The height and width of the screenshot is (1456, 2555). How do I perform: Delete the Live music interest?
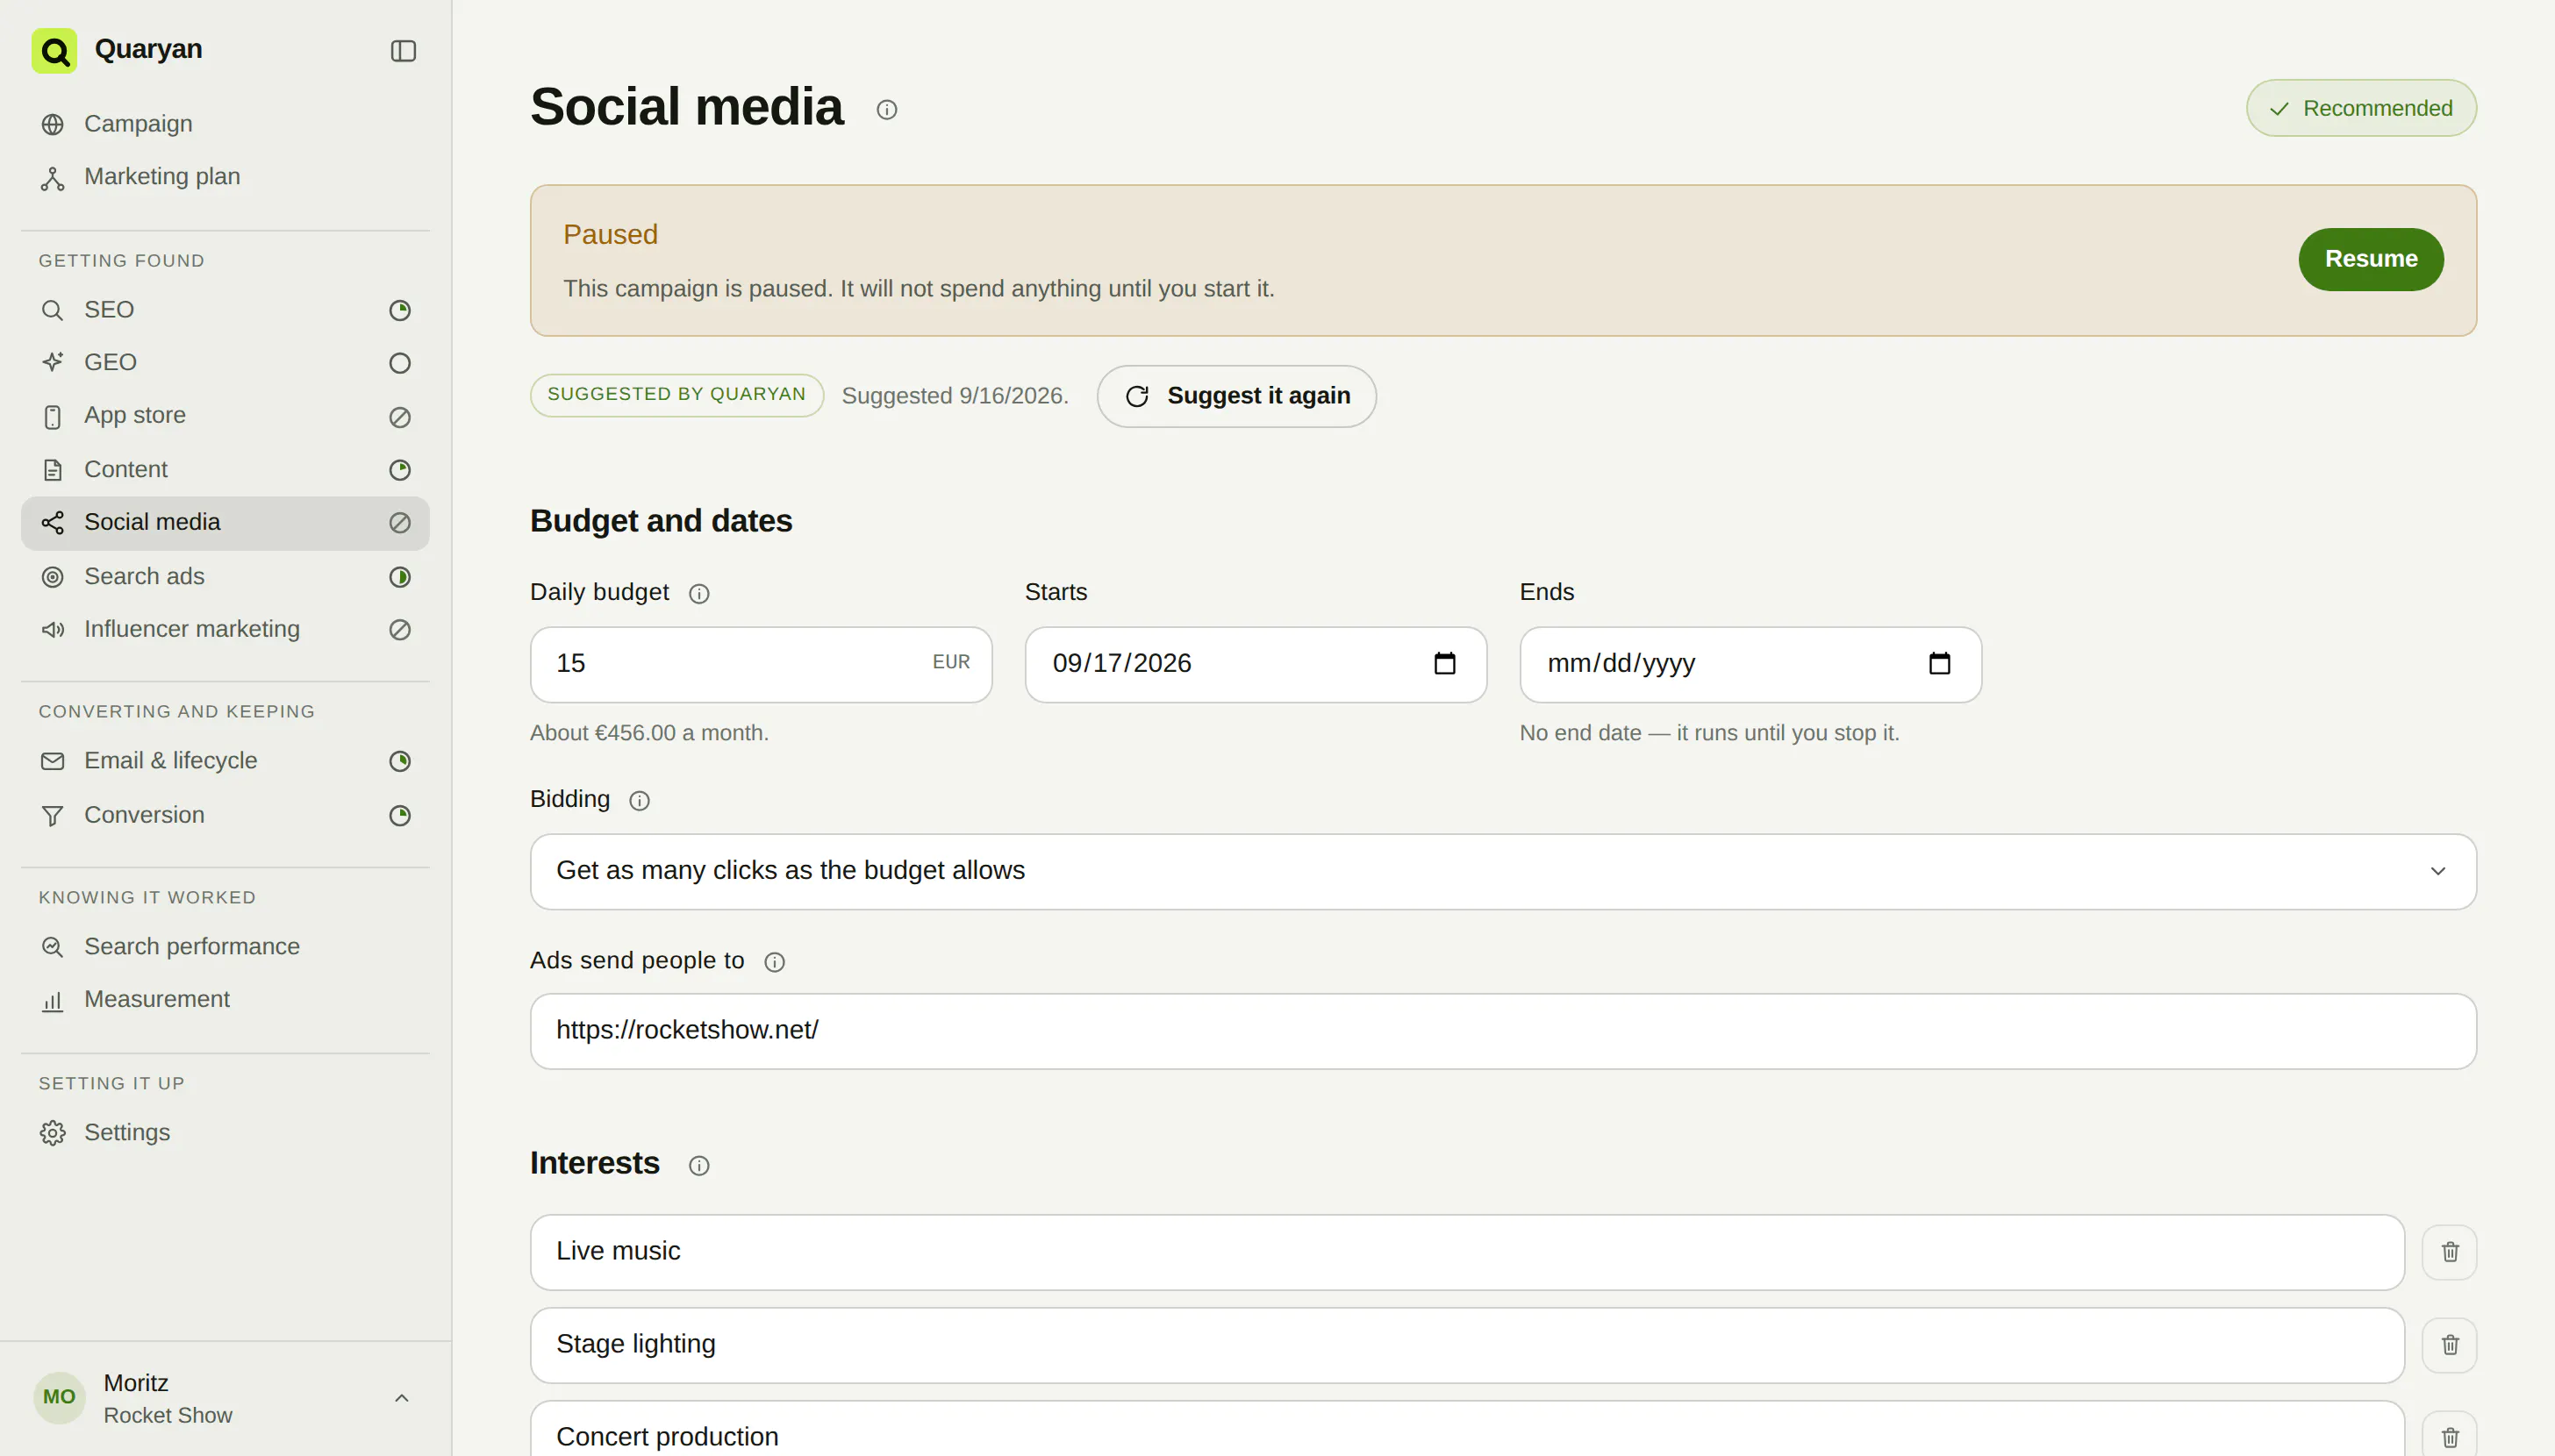[x=2449, y=1252]
